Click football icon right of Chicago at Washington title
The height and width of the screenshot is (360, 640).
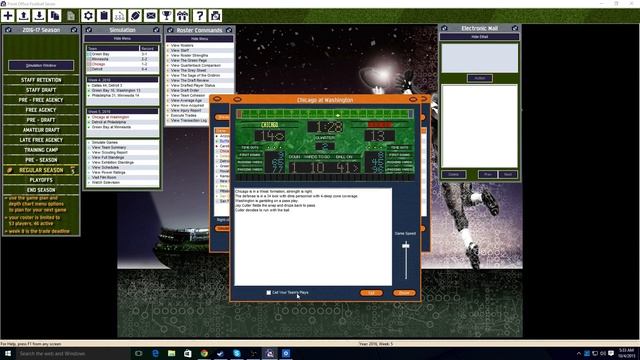(413, 99)
